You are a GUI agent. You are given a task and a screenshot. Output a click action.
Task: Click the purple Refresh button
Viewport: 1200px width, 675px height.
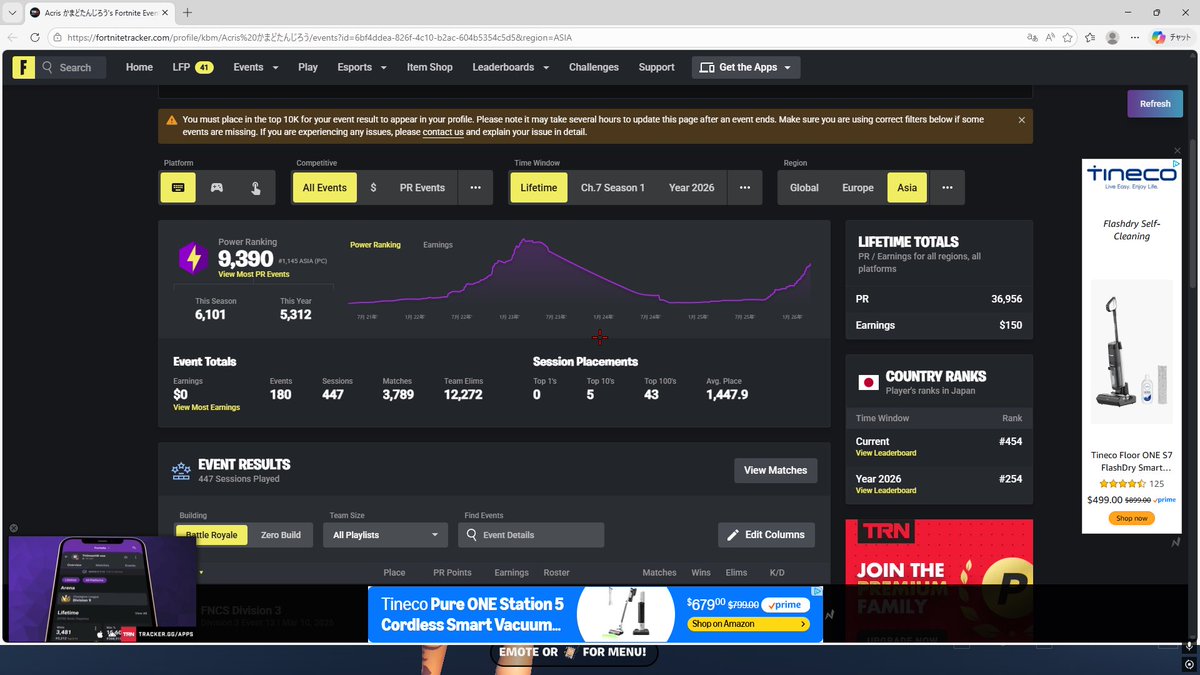pos(1155,103)
